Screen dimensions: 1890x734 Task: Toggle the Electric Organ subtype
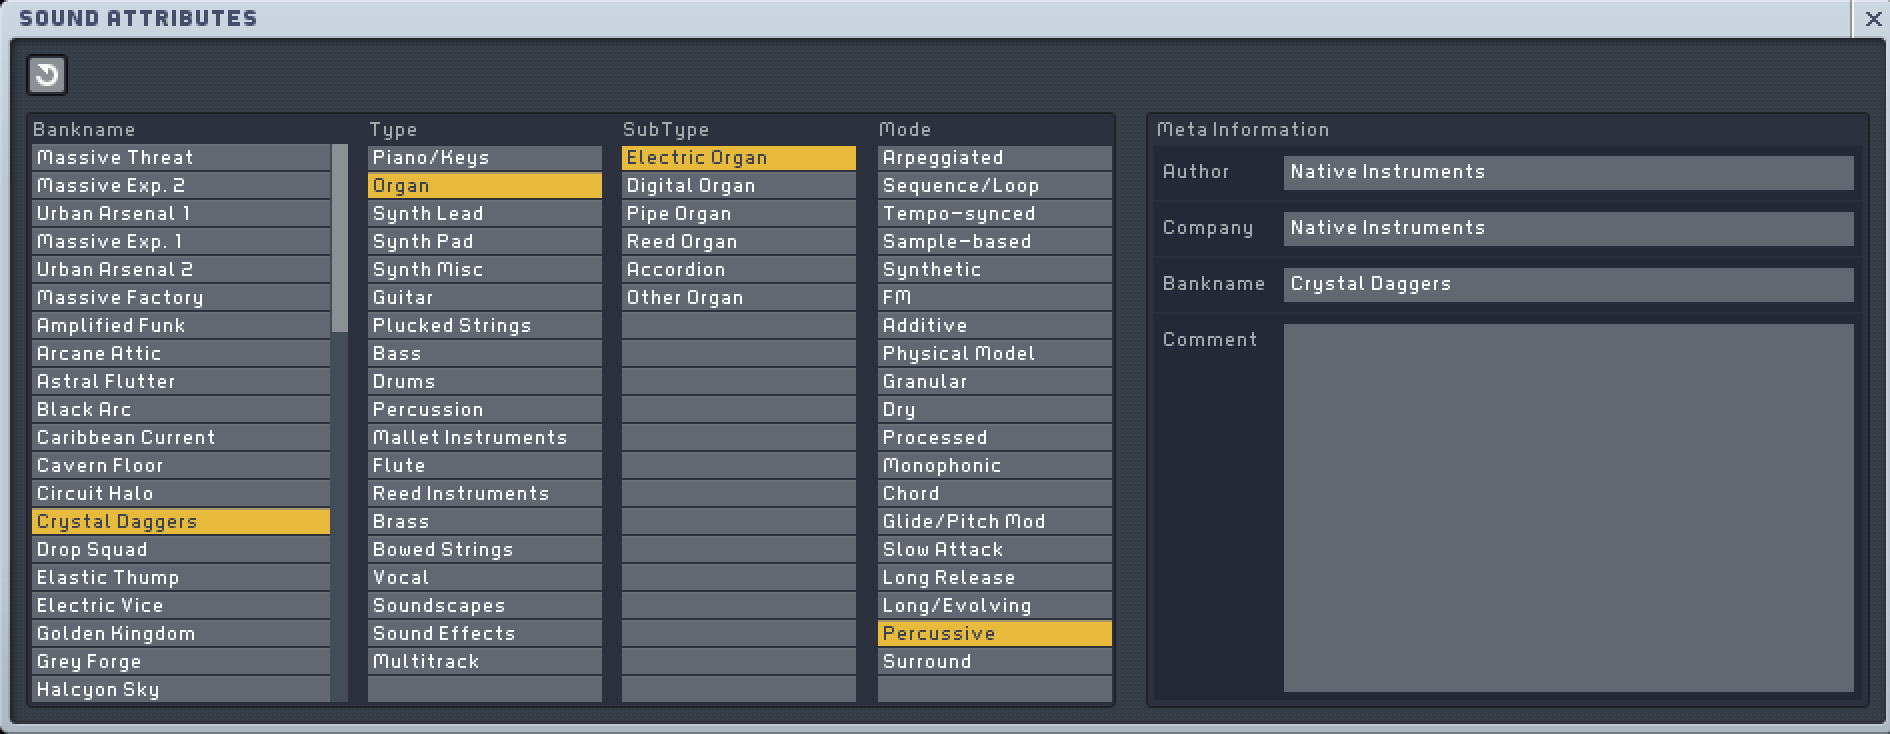738,157
